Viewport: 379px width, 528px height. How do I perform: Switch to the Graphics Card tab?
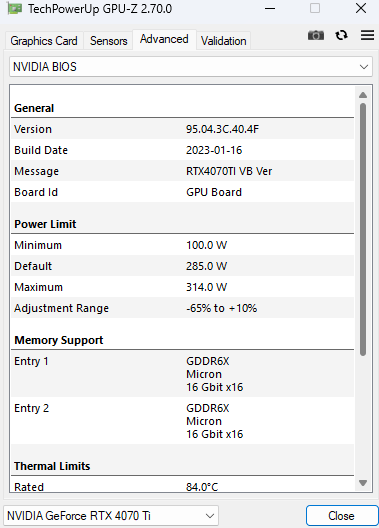point(44,41)
